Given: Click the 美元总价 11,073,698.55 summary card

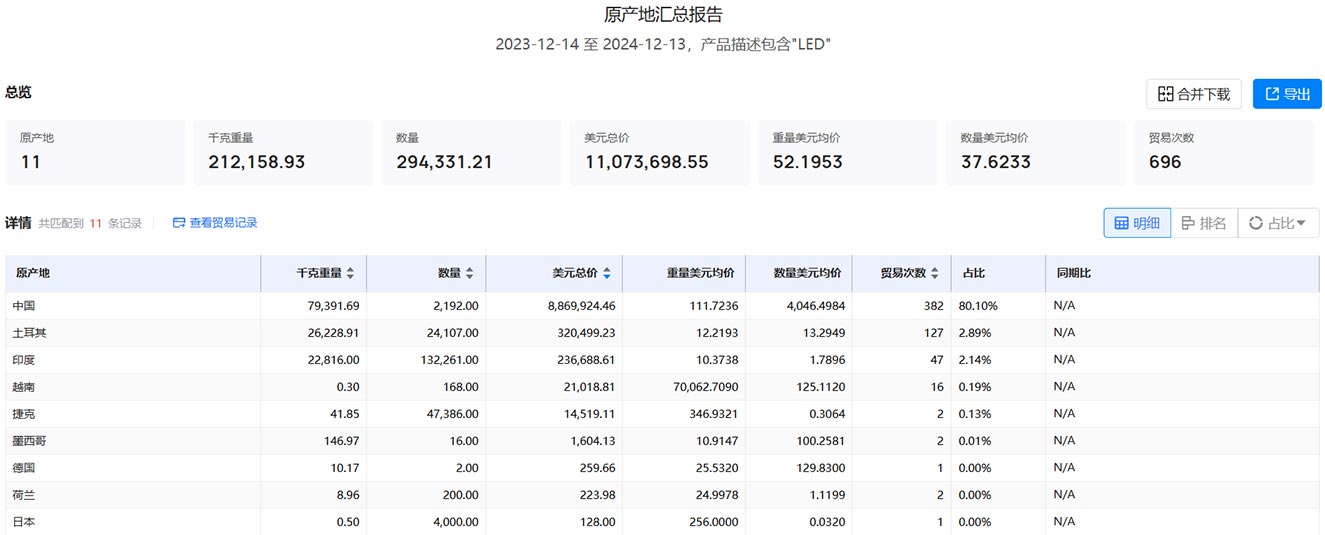Looking at the screenshot, I should click(x=660, y=152).
